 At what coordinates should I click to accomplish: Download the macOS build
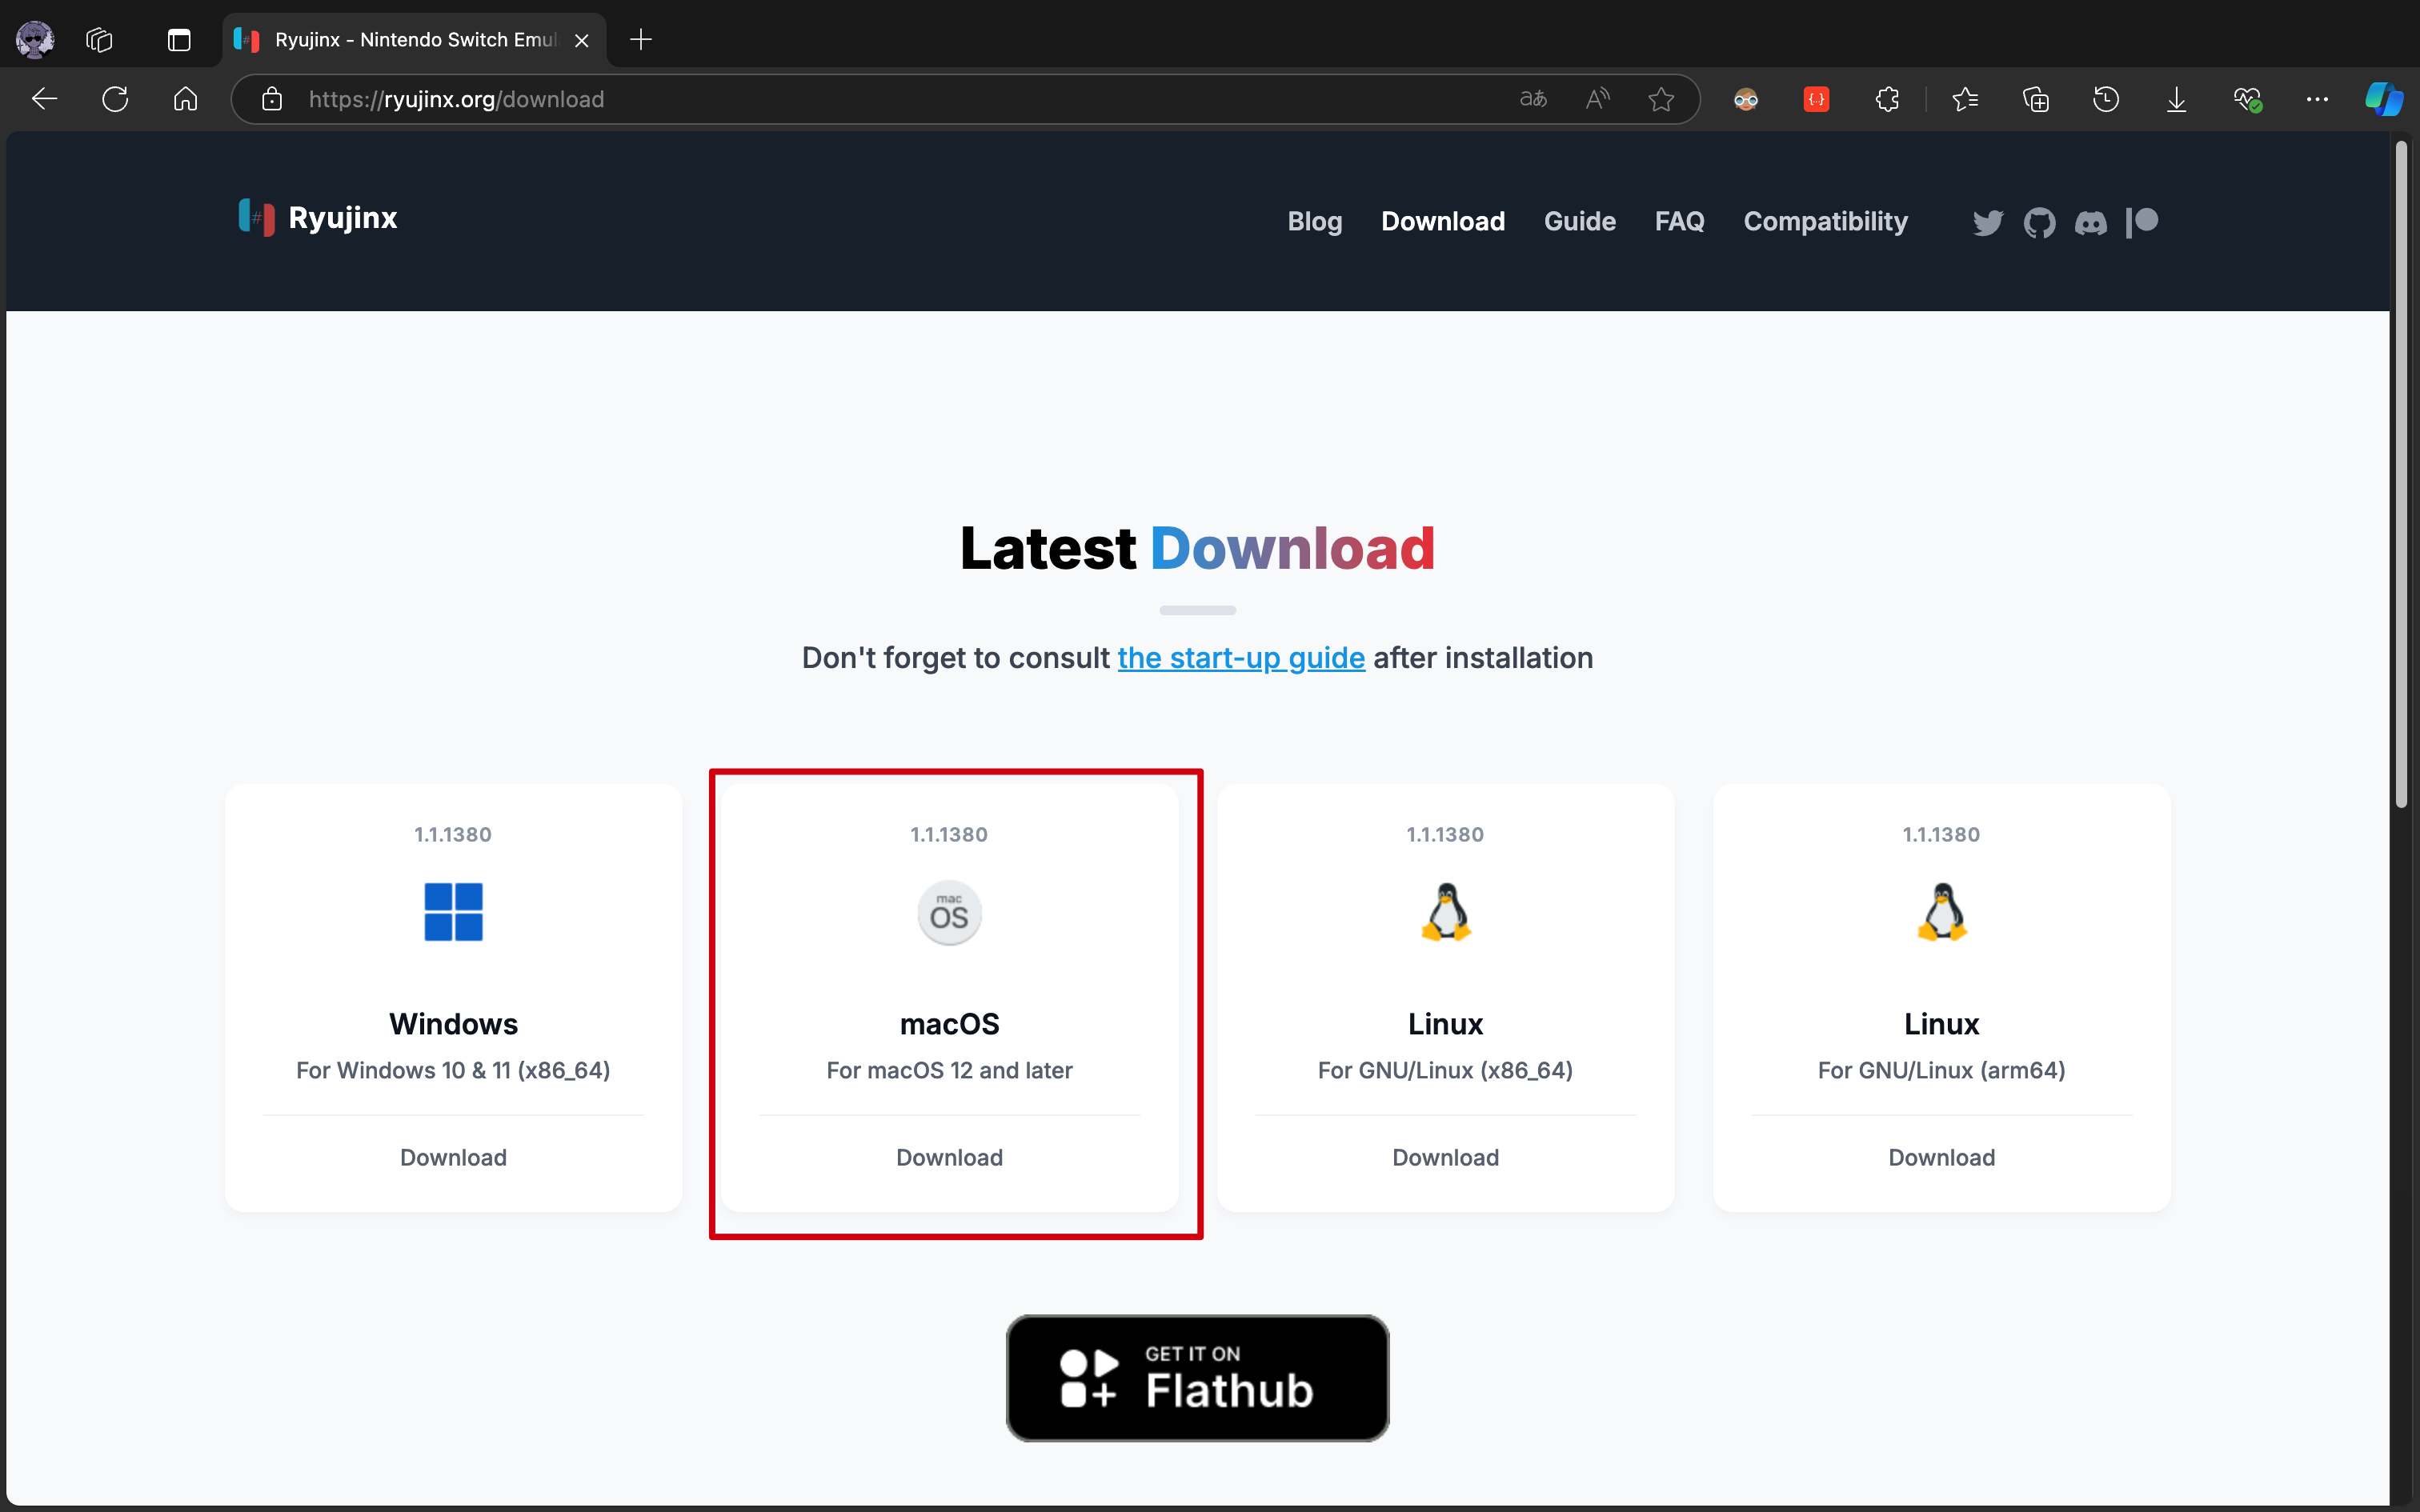pyautogui.click(x=949, y=1157)
